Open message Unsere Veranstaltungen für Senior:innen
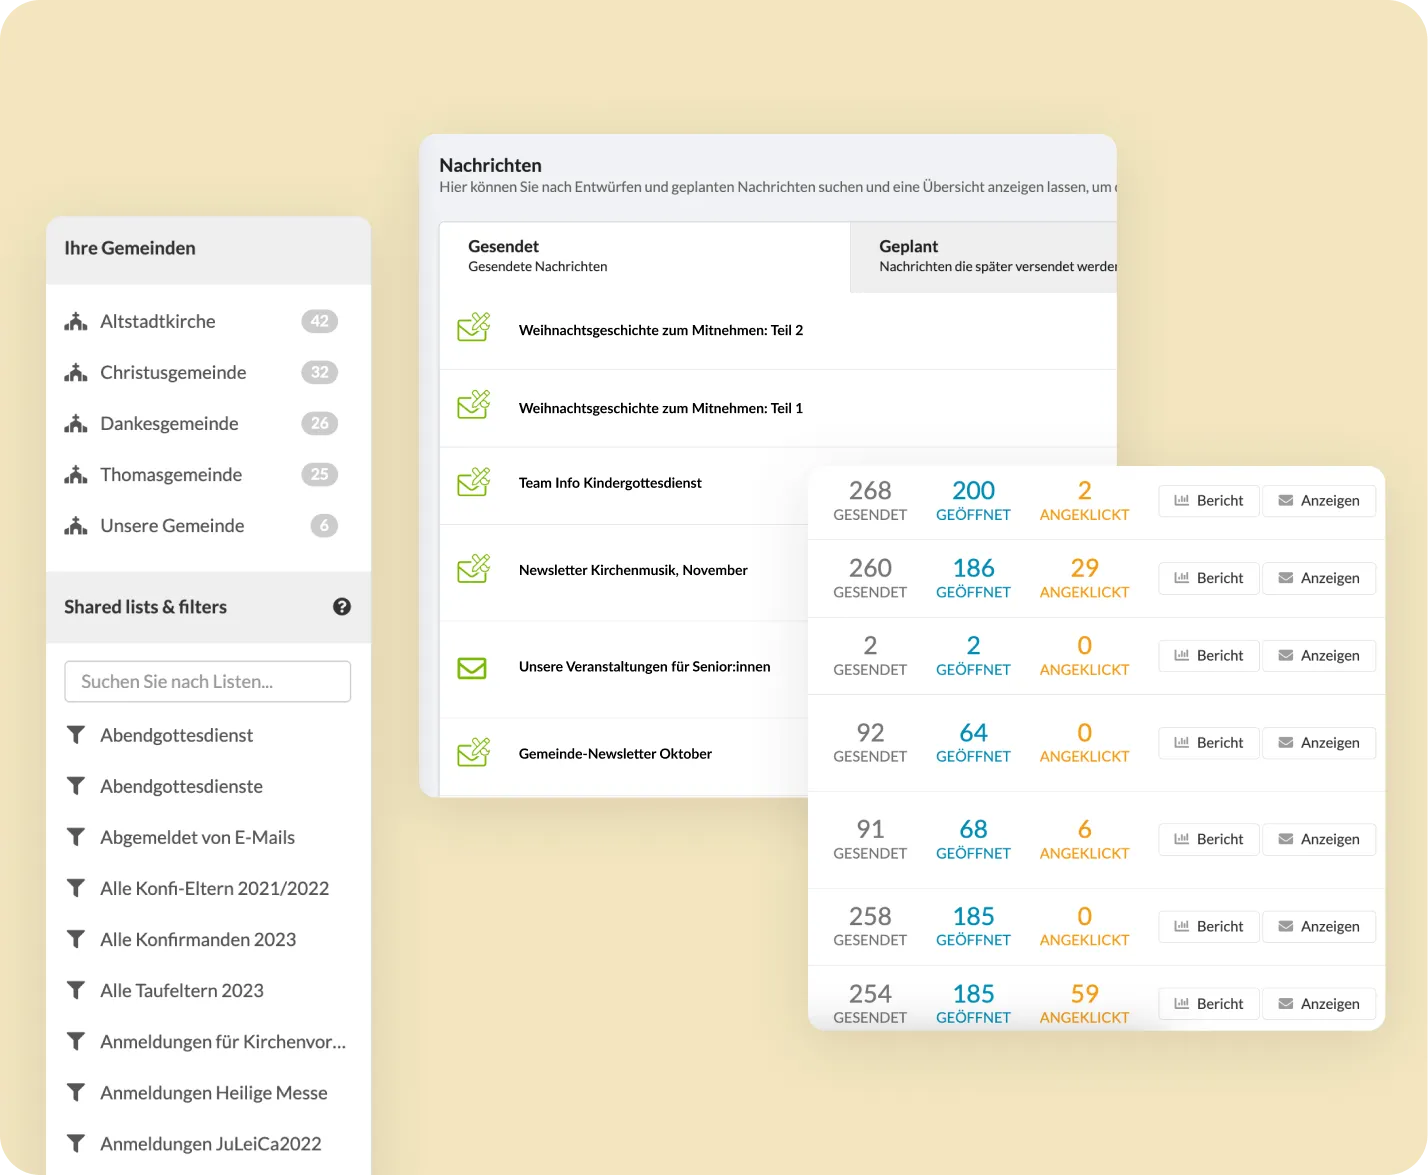Image resolution: width=1428 pixels, height=1175 pixels. [x=644, y=667]
